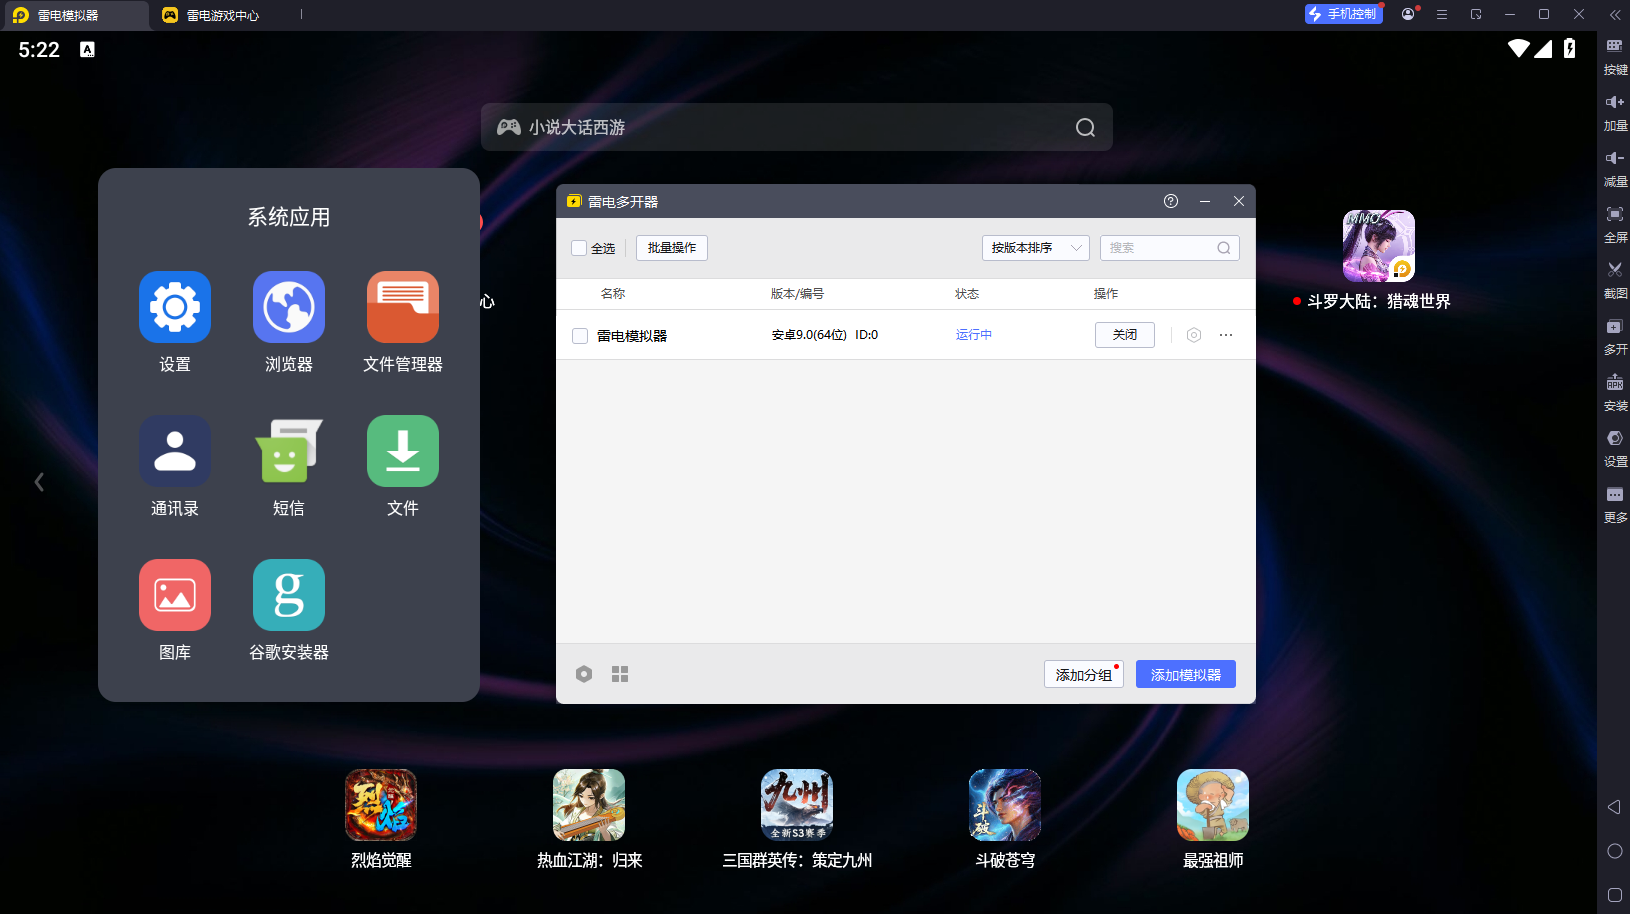Screen dimensions: 1630x914
Task: Go to the previous desktop page with the left arrow
Action: click(39, 482)
